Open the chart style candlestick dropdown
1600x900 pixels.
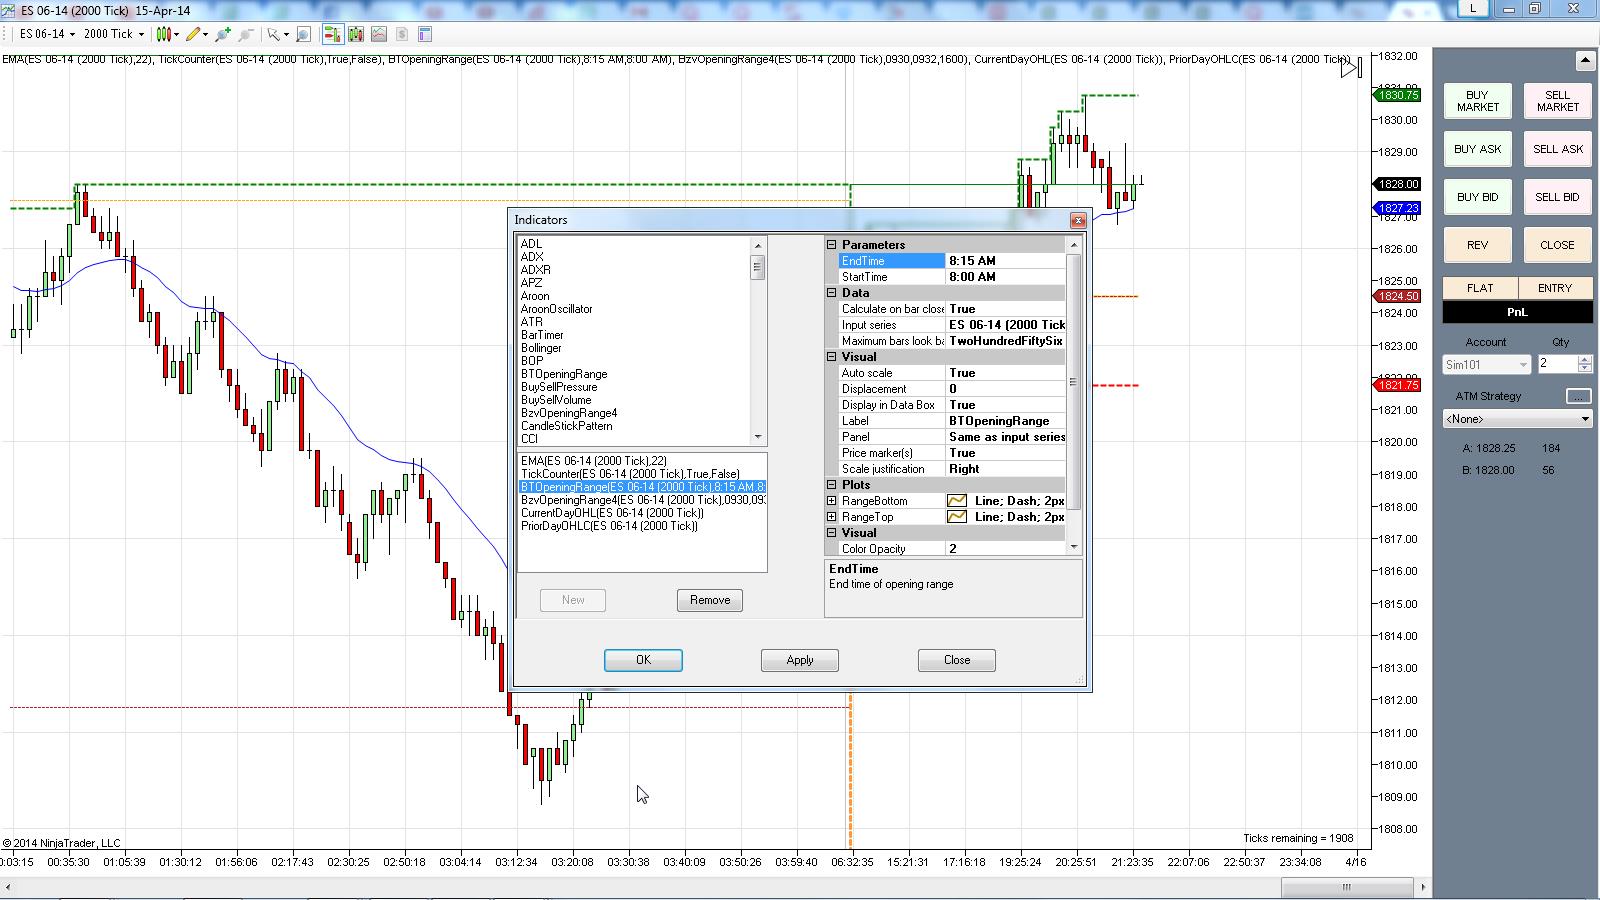169,34
